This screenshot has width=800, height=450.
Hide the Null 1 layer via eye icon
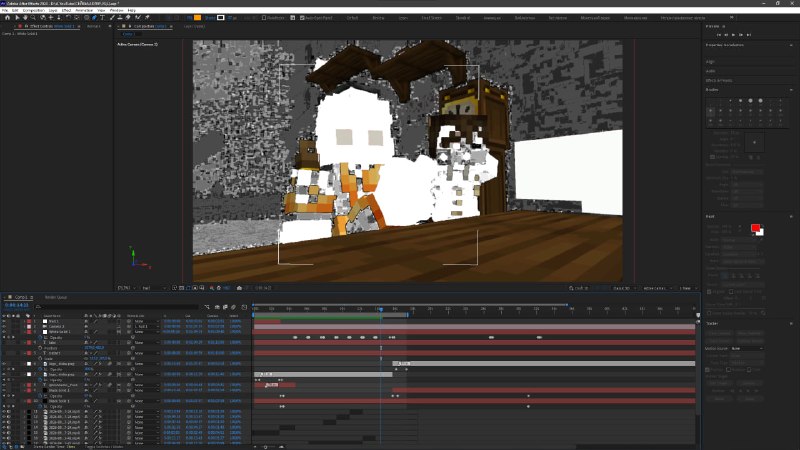click(x=4, y=321)
